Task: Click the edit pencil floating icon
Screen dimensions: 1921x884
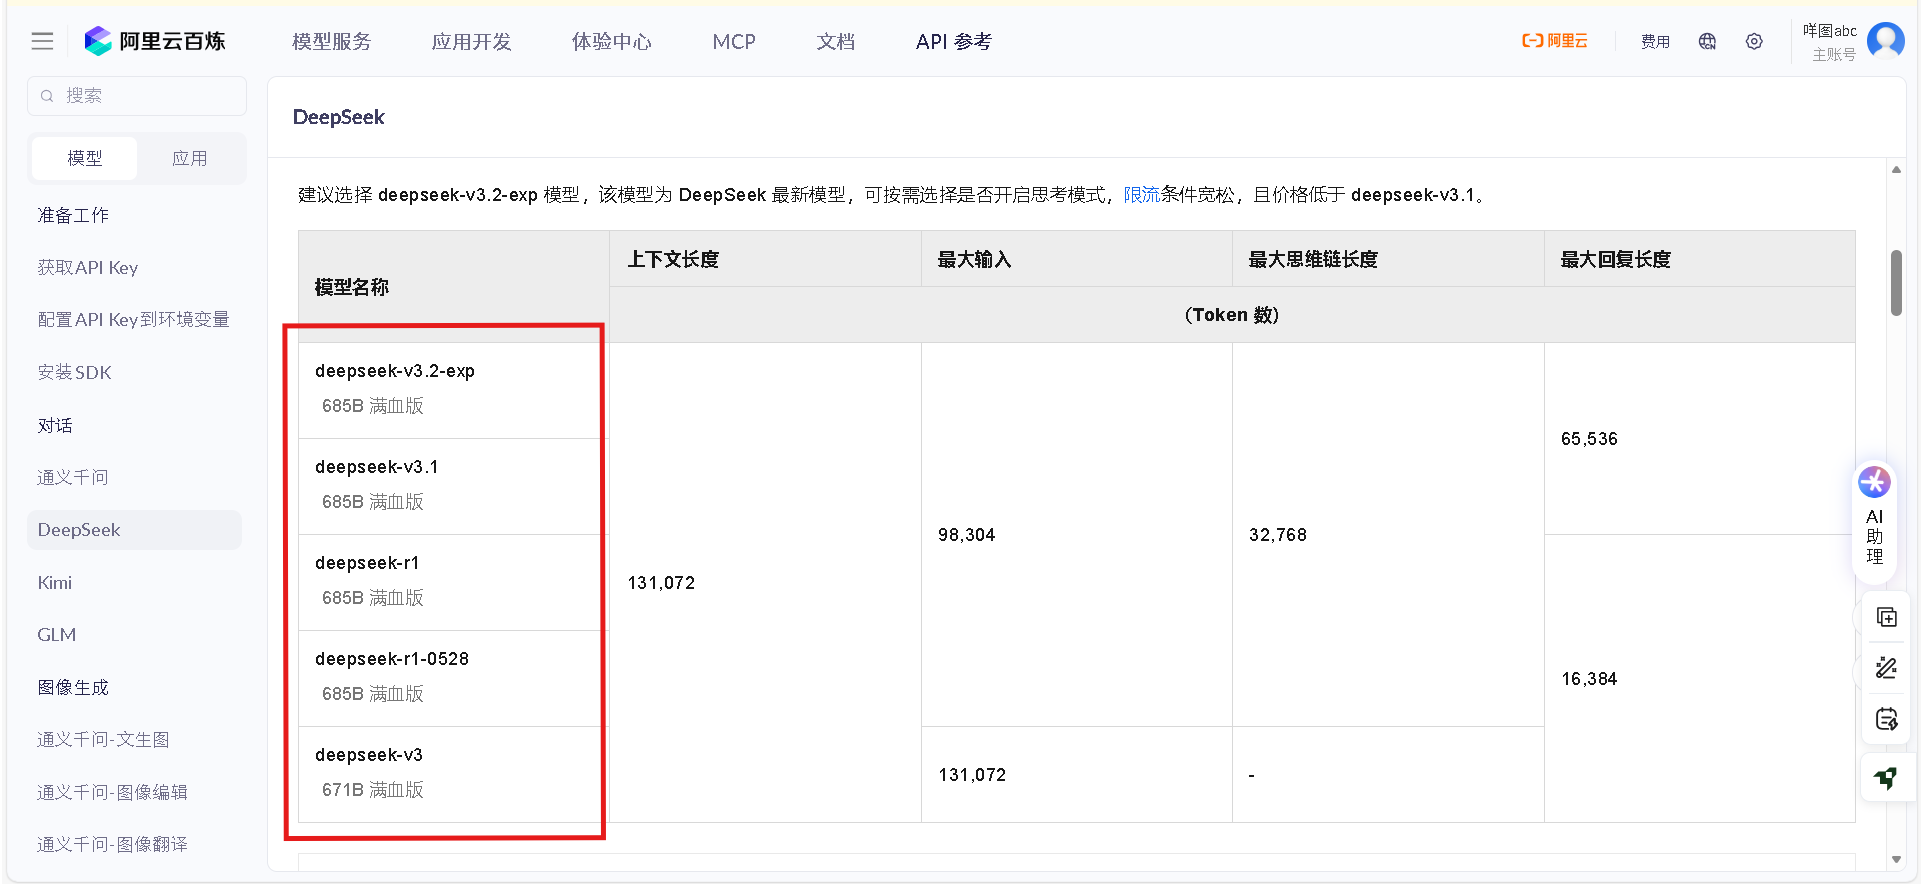Action: [1886, 668]
